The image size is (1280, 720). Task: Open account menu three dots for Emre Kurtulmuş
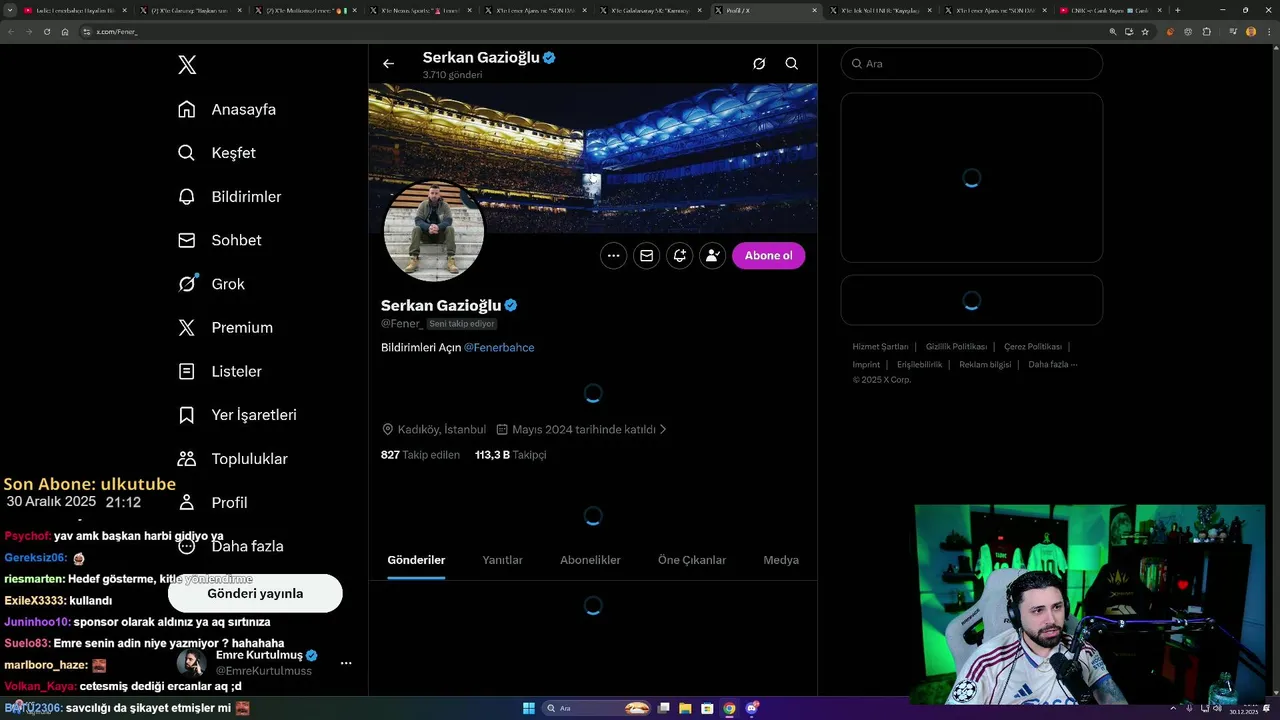pyautogui.click(x=346, y=663)
